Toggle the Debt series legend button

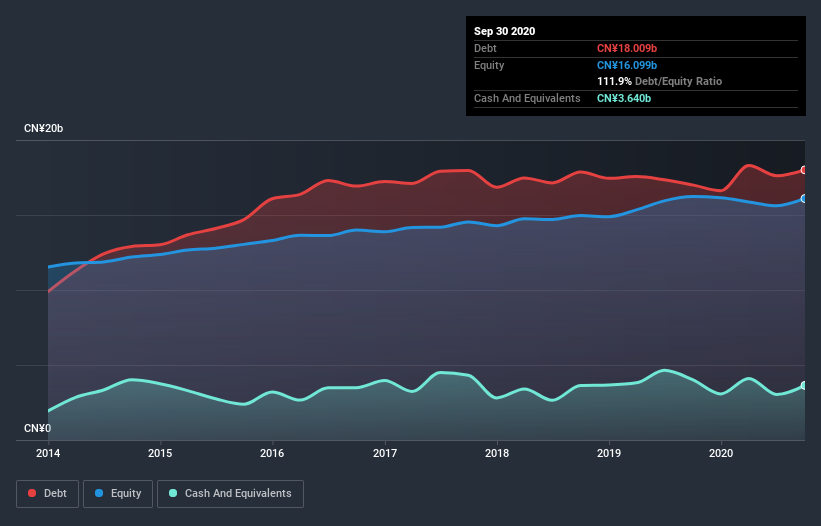[47, 494]
